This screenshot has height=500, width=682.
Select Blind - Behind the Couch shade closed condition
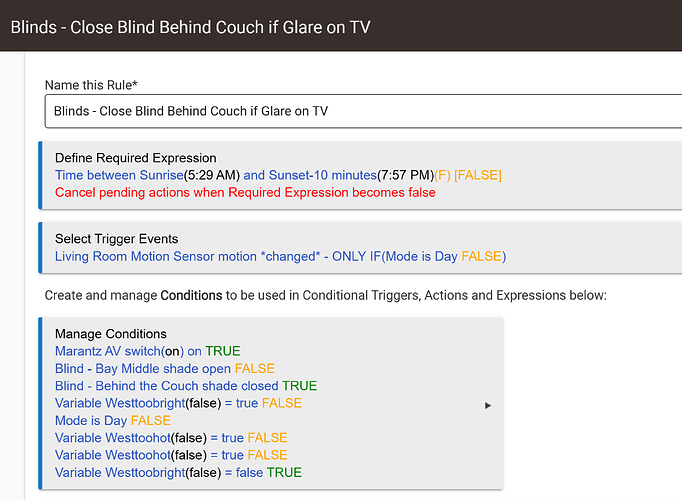pos(186,386)
